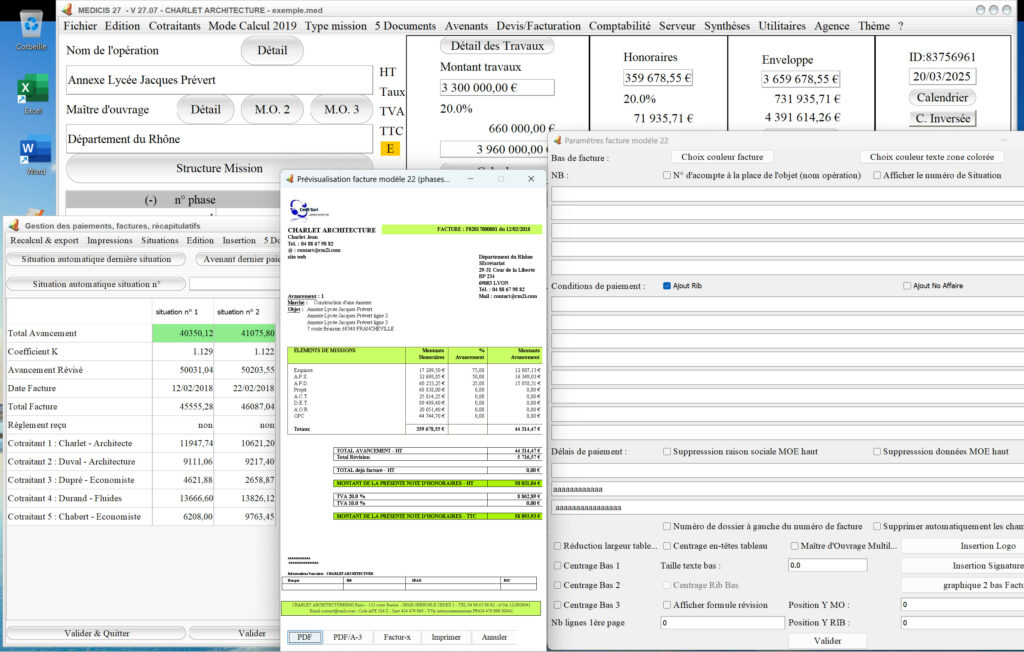Image resolution: width=1024 pixels, height=652 pixels.
Task: Click the Position Y MO field
Action: (962, 604)
